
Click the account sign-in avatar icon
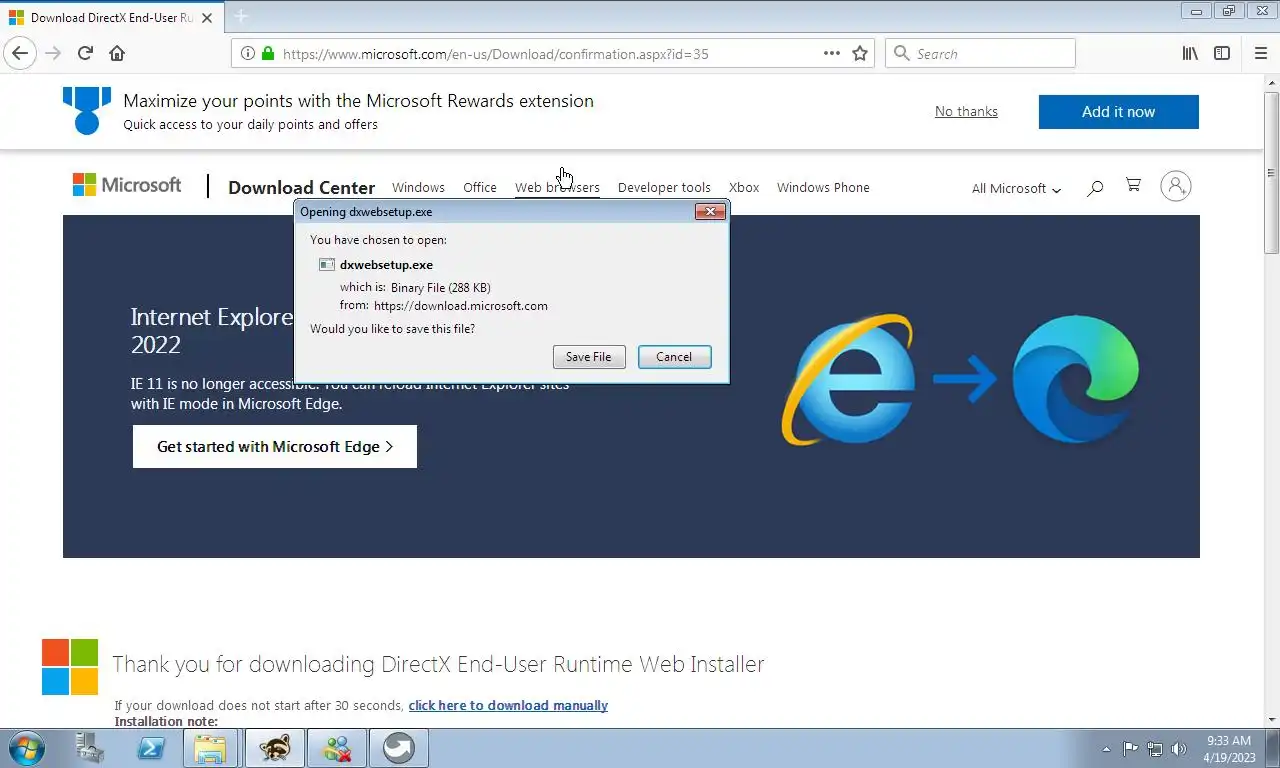[1176, 186]
